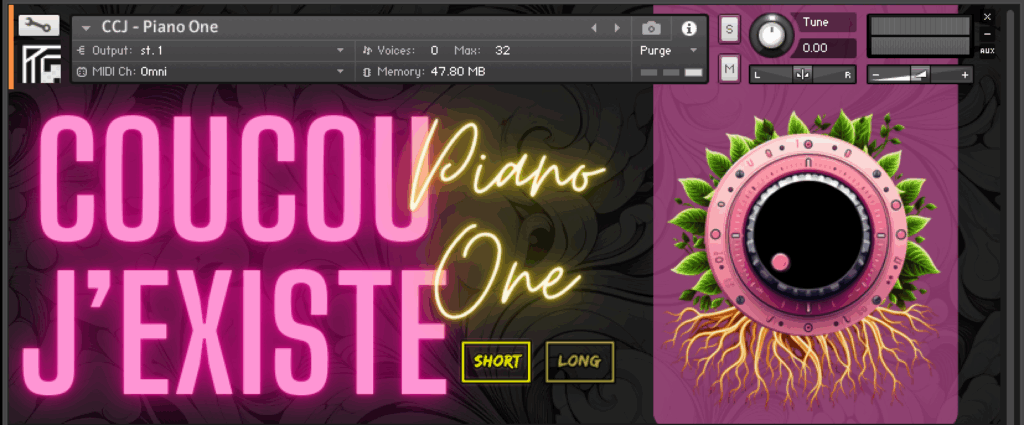The image size is (1024, 425).
Task: Close the instrument with the X button
Action: 987,17
